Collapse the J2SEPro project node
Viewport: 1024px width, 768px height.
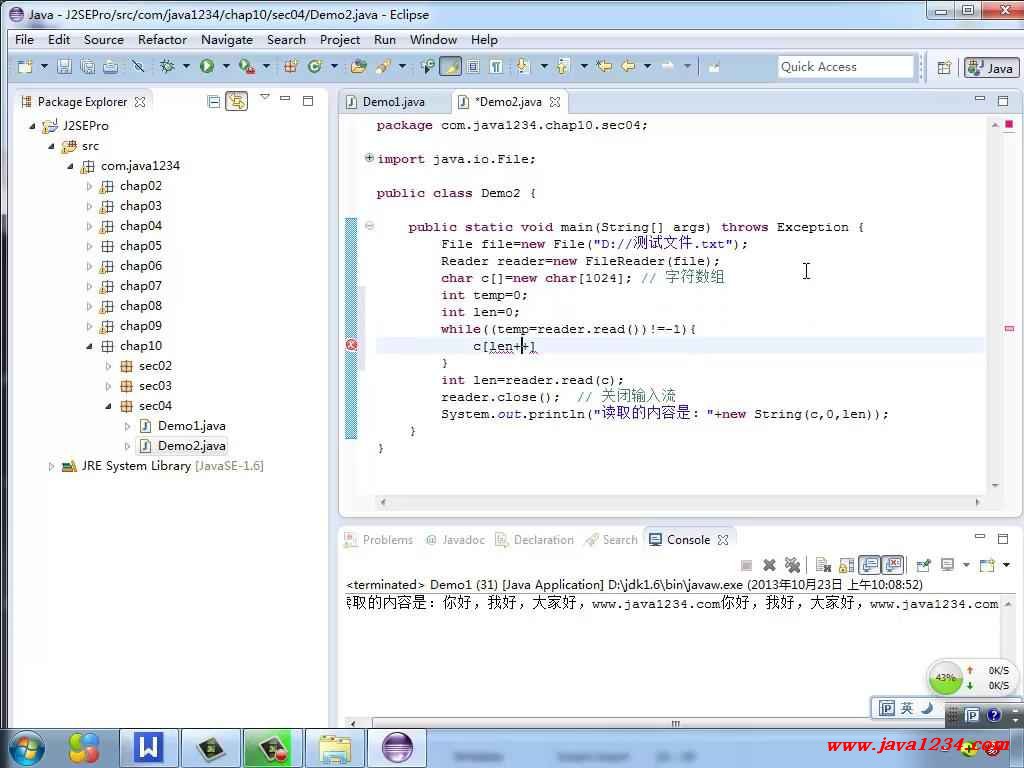(32, 126)
